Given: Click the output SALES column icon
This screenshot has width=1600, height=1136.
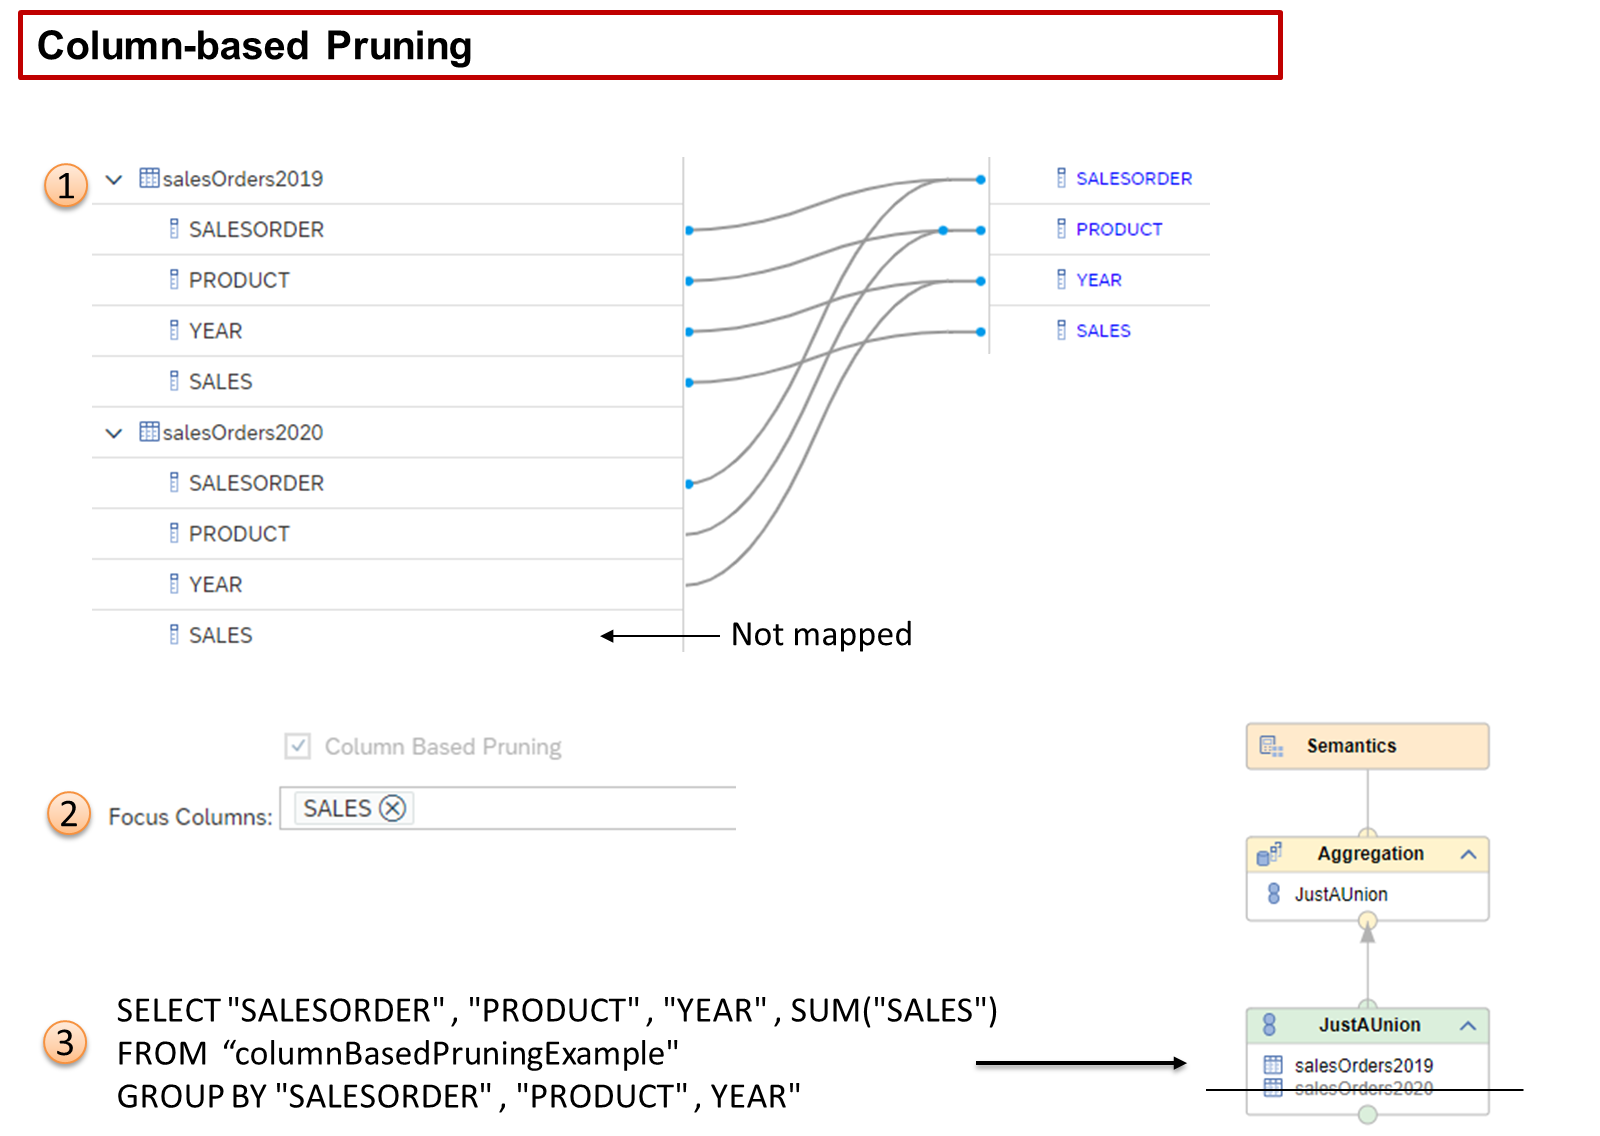Looking at the screenshot, I should (x=1061, y=330).
